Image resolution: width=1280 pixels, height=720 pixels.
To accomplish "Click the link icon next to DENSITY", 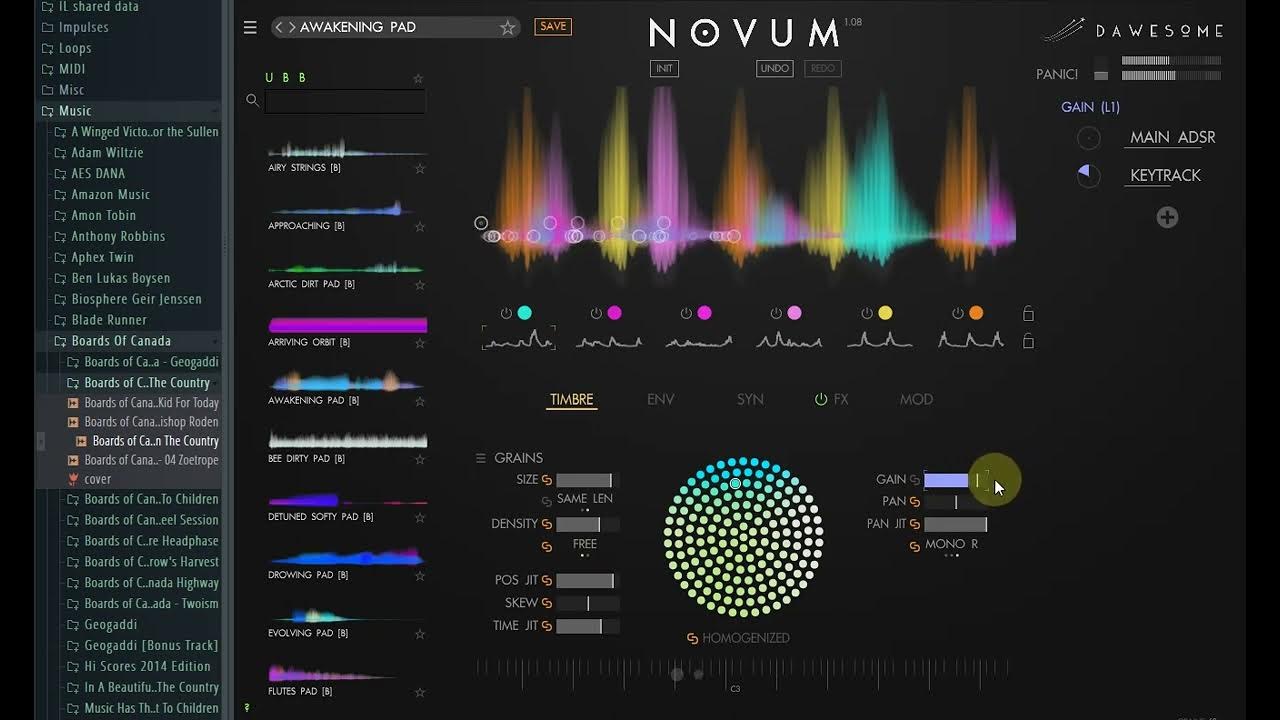I will click(x=547, y=524).
